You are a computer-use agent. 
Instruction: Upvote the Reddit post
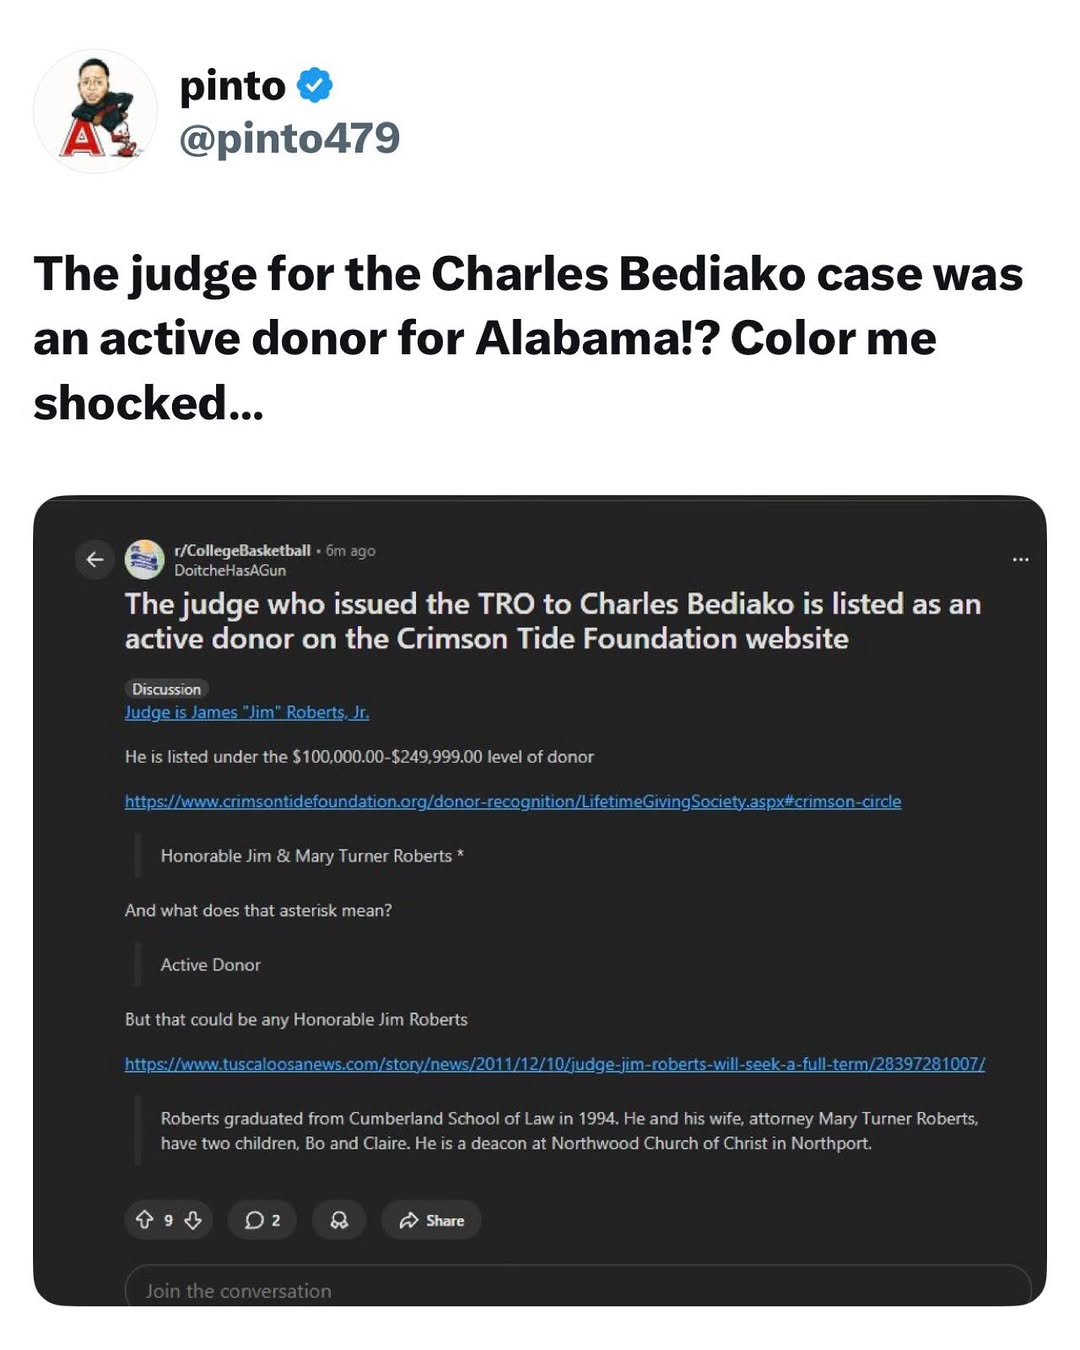[x=144, y=1220]
